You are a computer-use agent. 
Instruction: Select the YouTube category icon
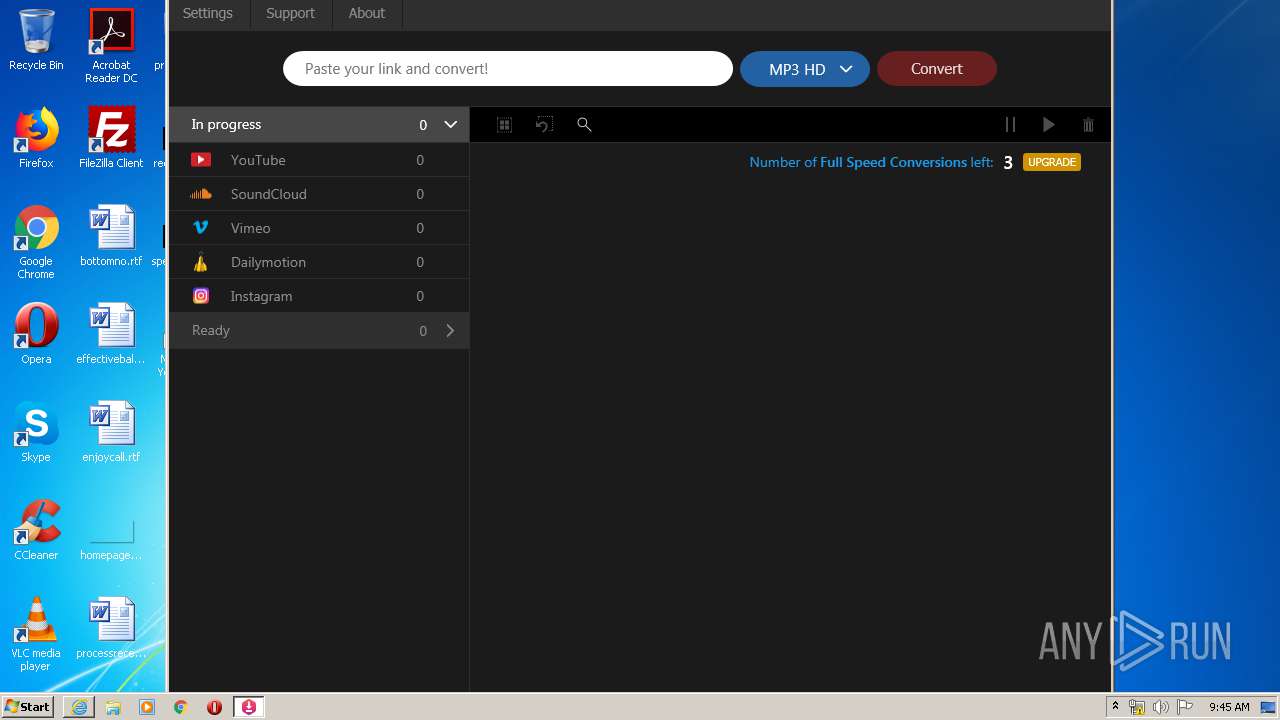201,160
